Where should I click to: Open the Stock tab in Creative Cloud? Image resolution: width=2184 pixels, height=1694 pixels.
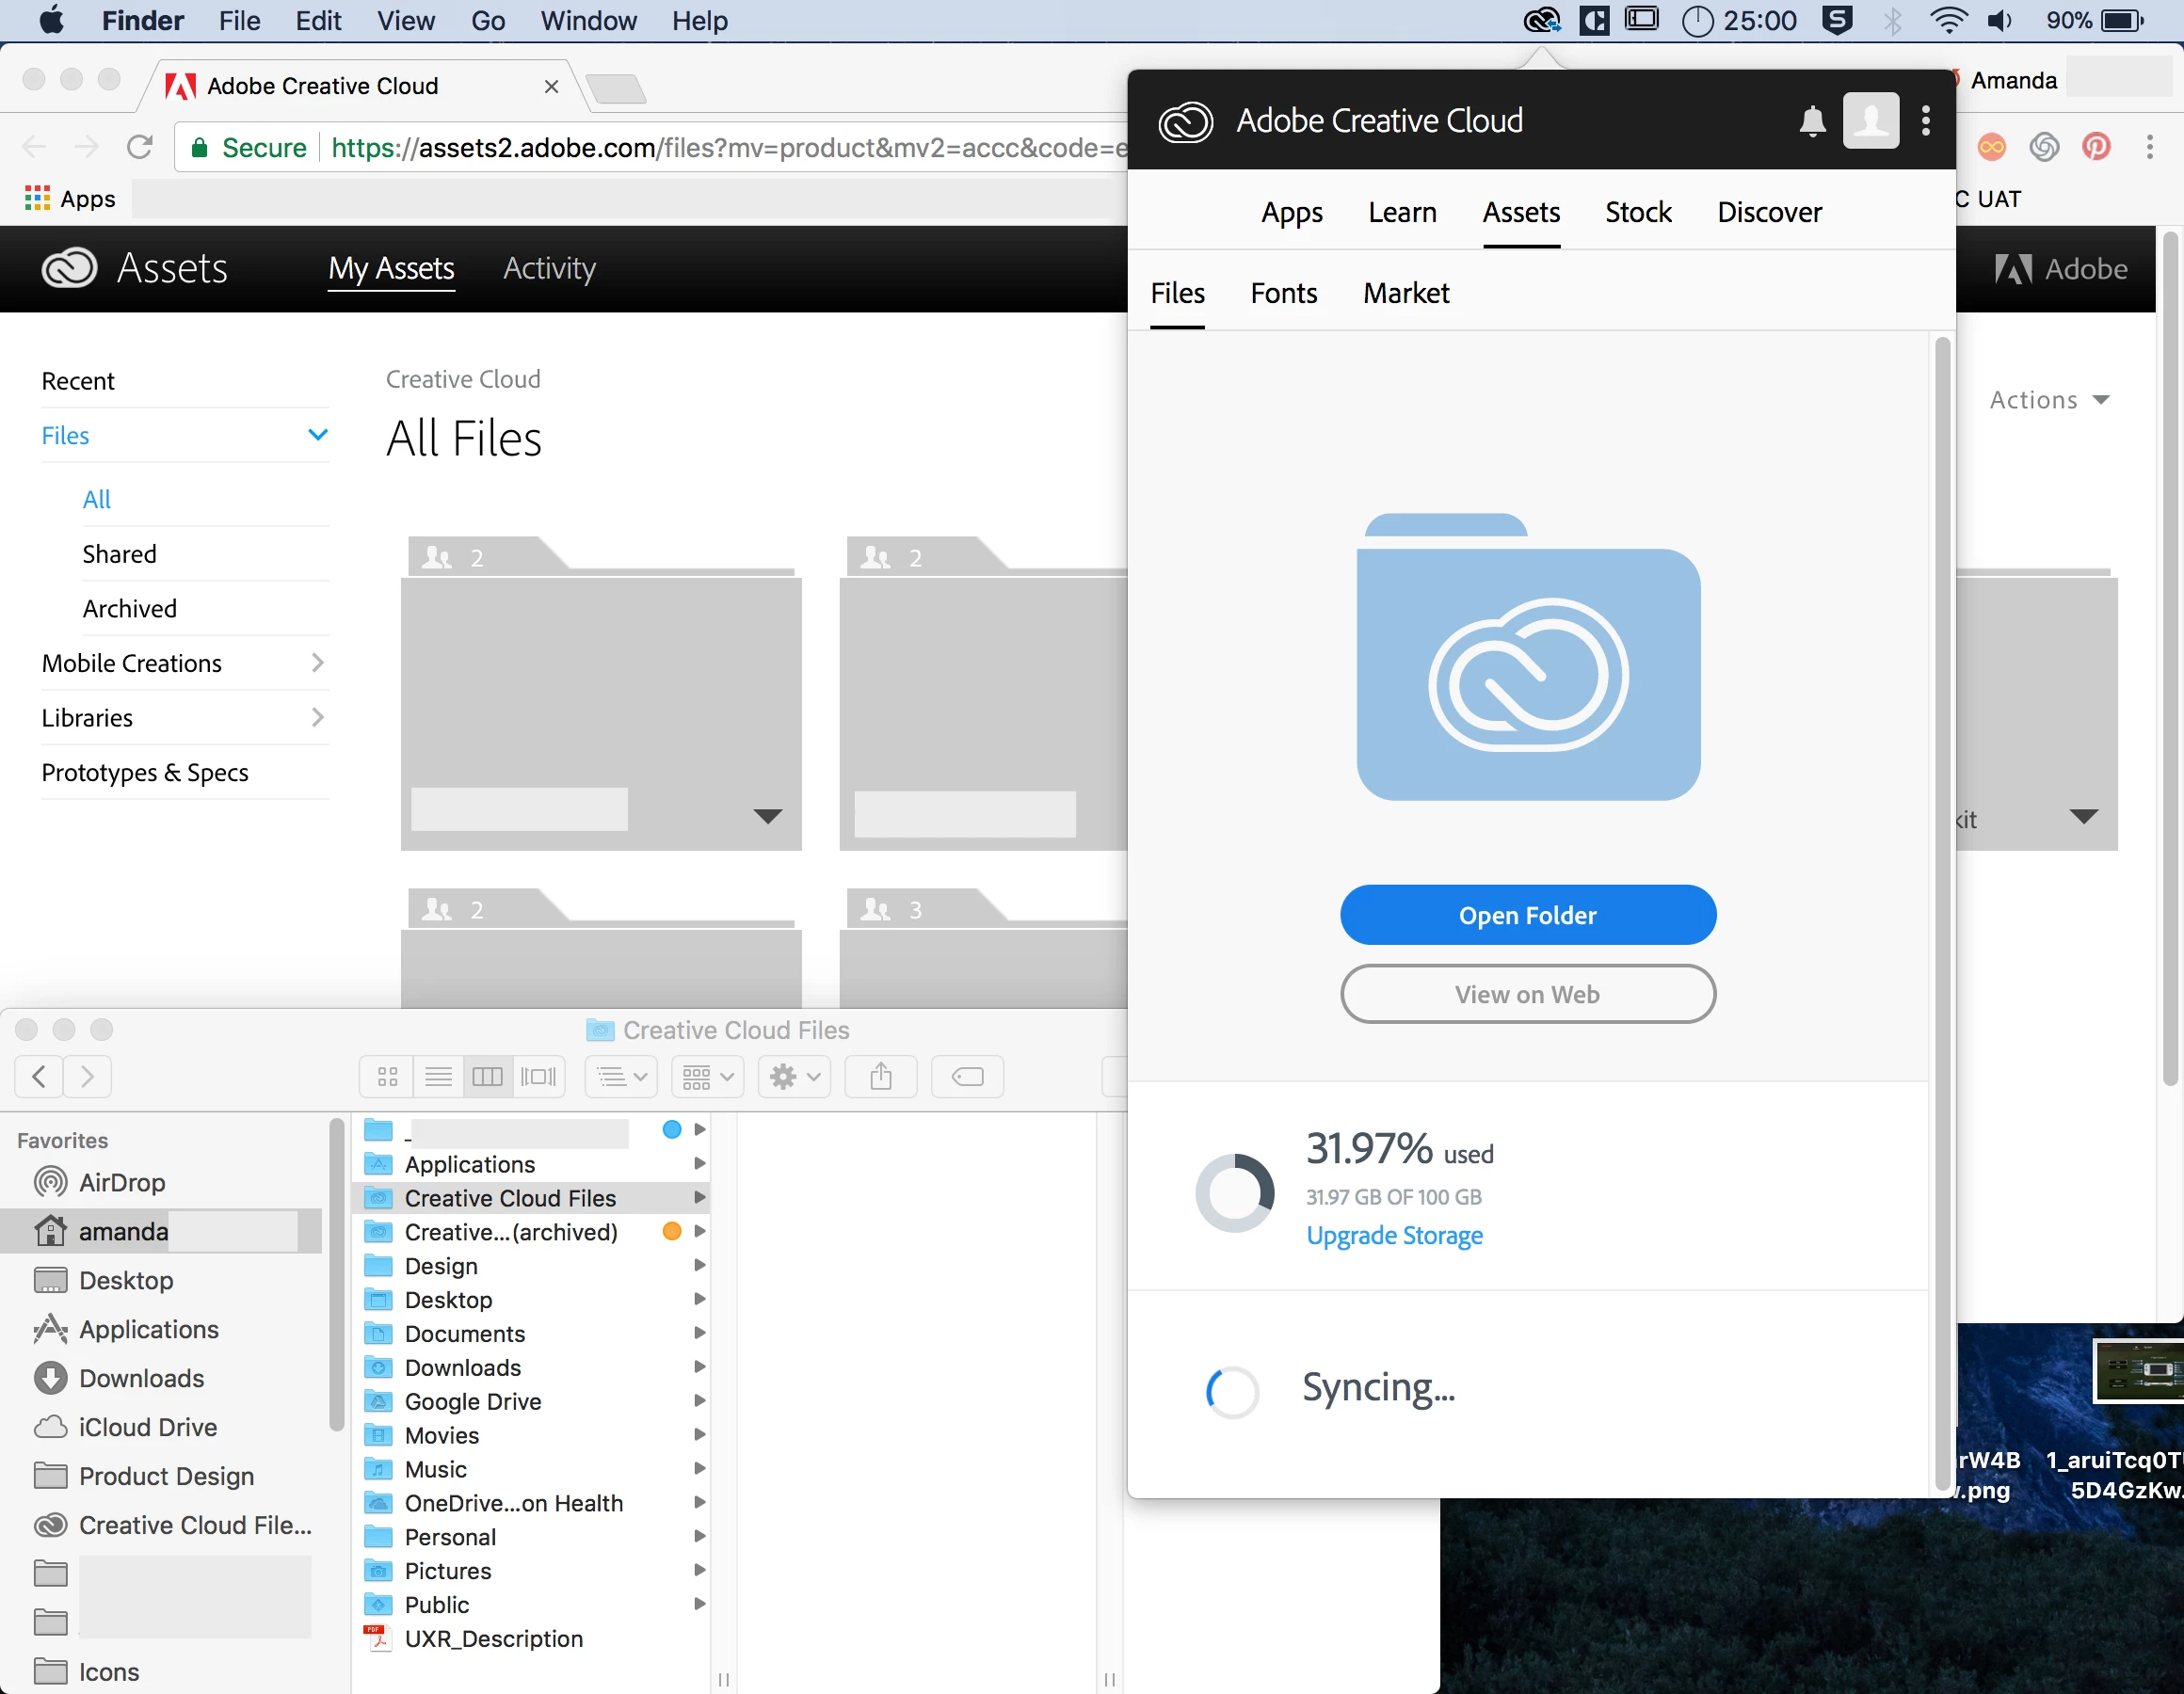[1637, 212]
